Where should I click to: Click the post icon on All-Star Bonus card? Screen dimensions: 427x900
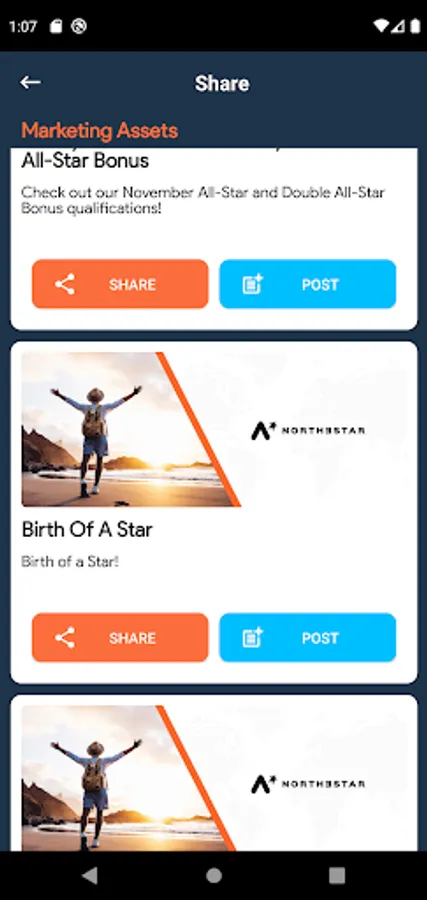[253, 284]
